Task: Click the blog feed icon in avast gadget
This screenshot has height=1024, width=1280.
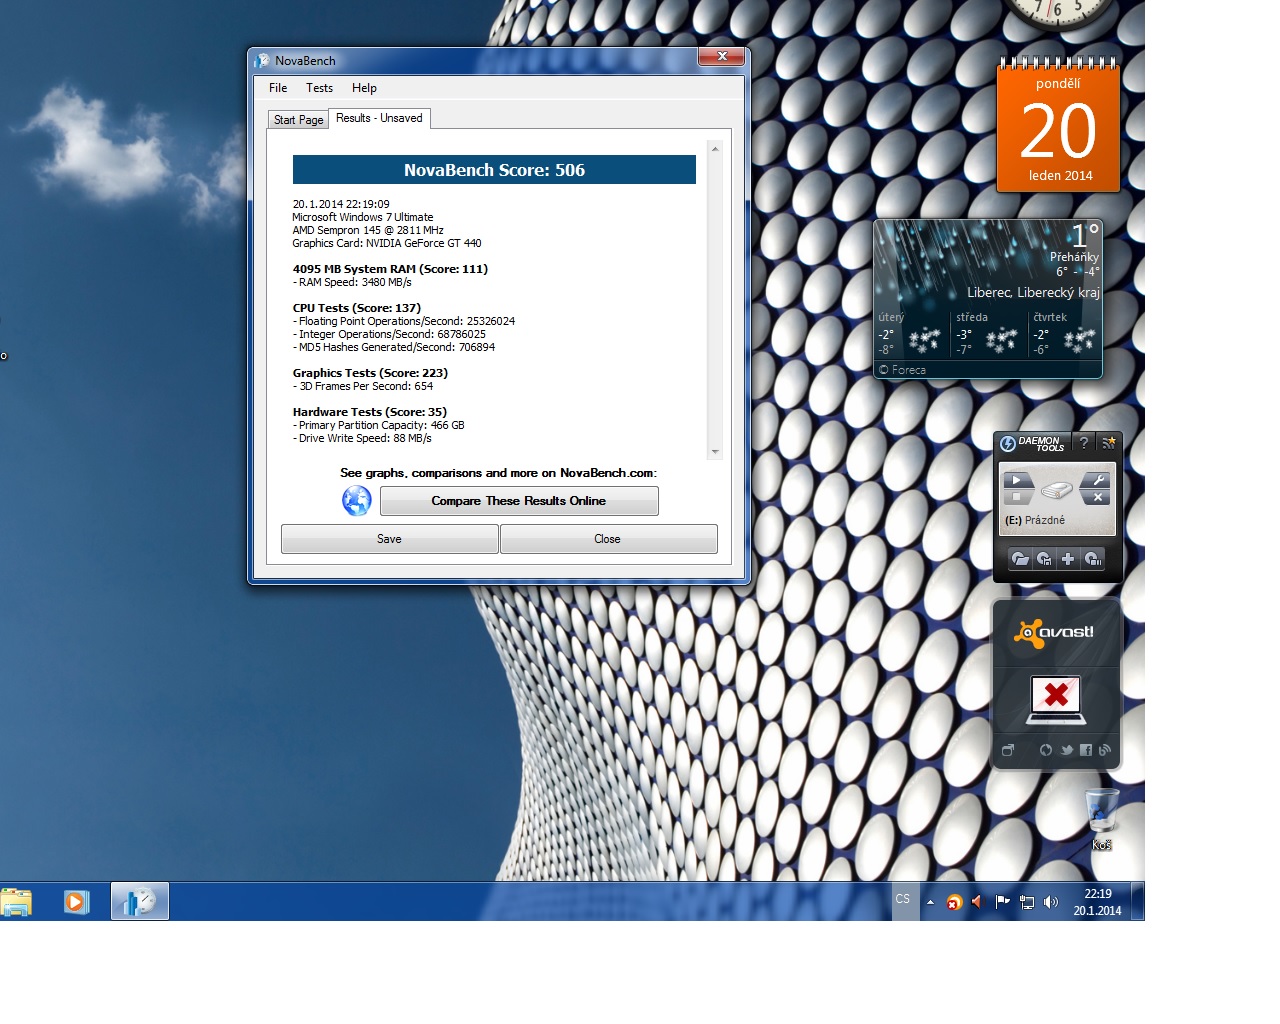Action: click(1105, 750)
